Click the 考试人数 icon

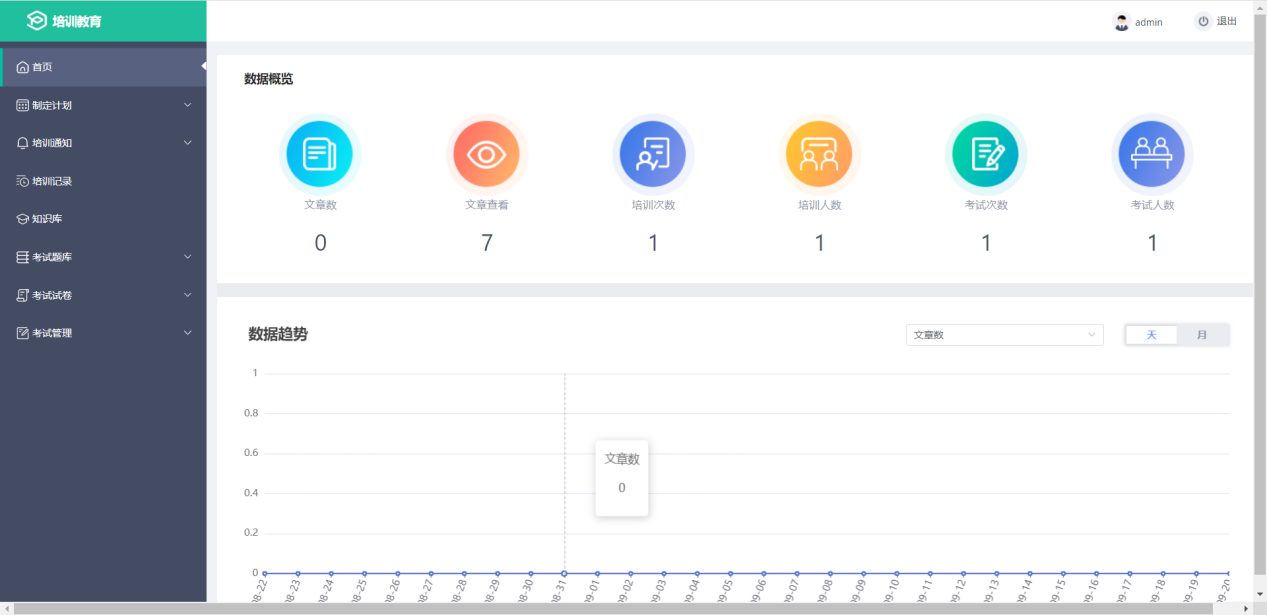[x=1152, y=155]
